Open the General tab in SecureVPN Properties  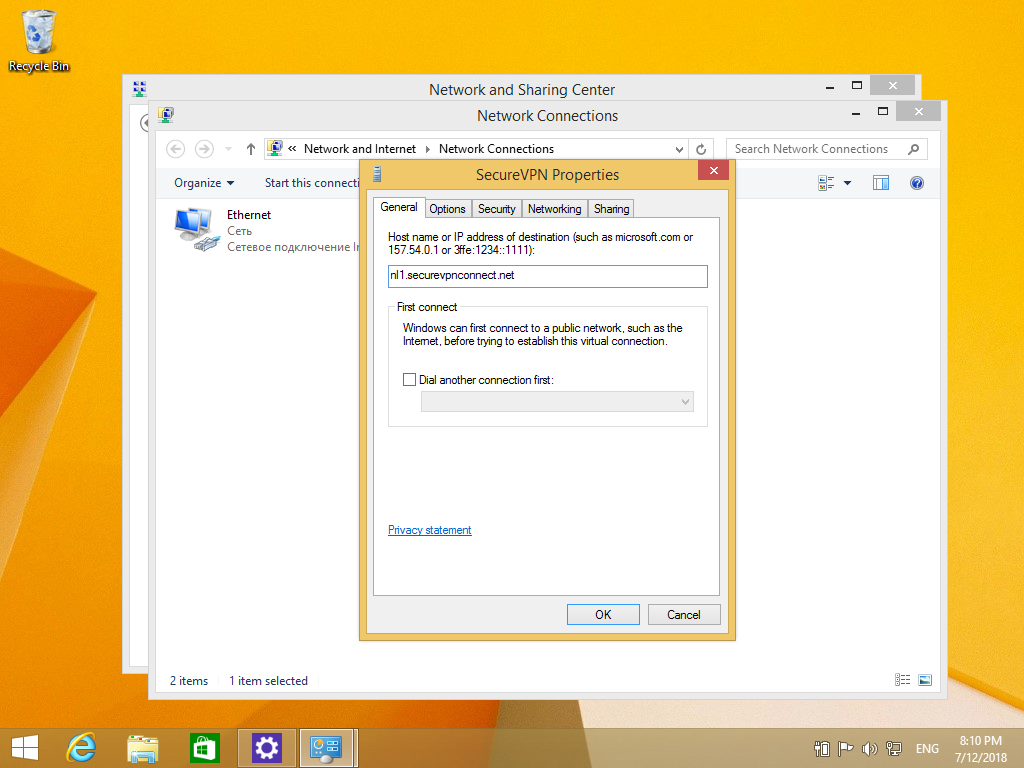pos(399,207)
